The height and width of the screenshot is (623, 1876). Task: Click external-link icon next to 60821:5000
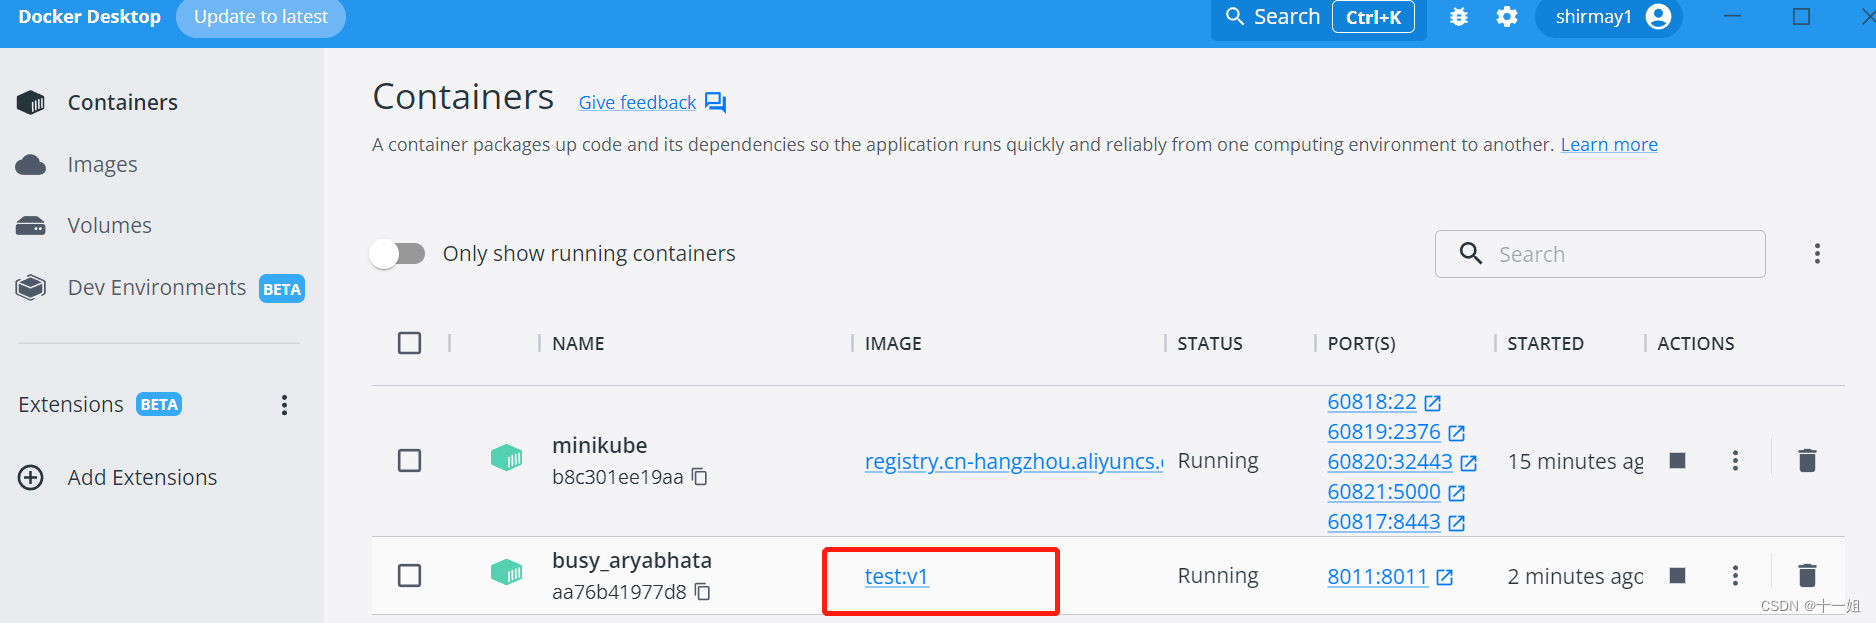pos(1456,493)
